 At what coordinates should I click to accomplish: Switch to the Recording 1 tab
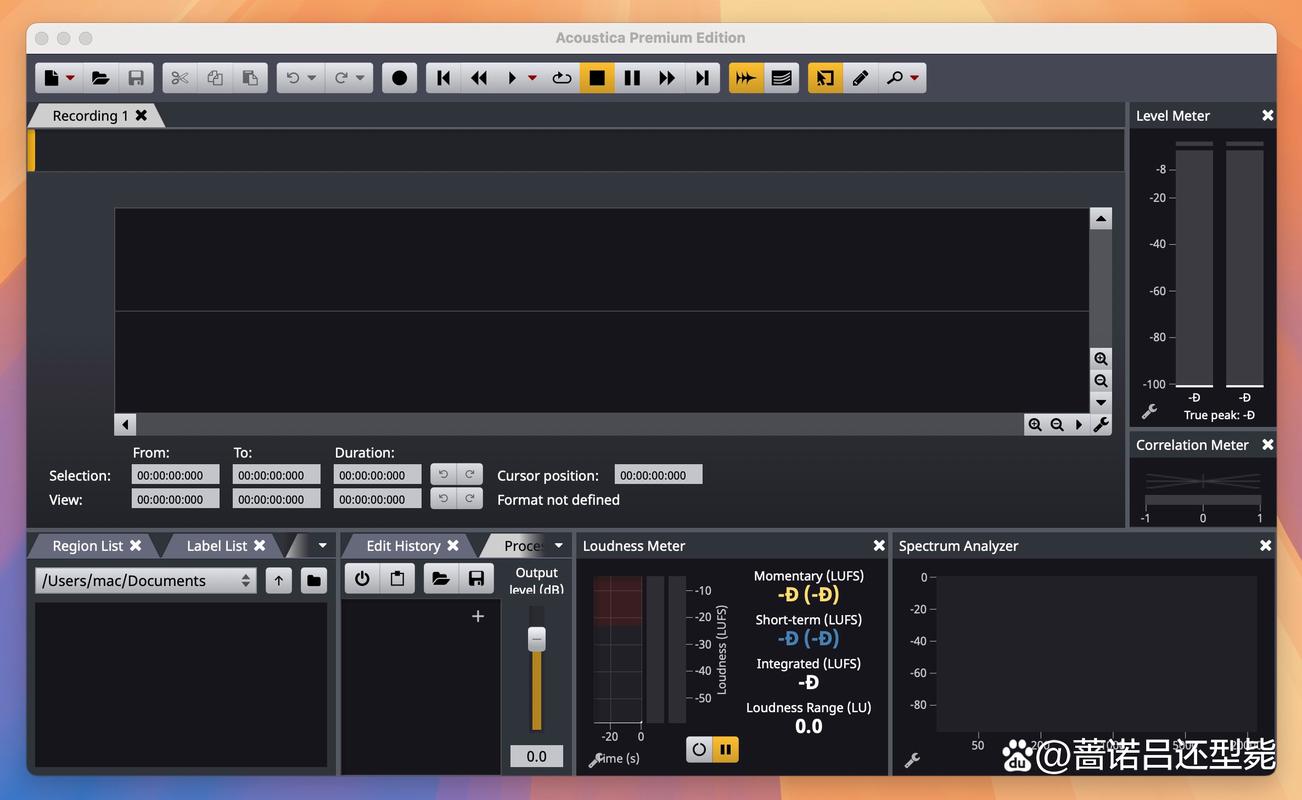90,116
